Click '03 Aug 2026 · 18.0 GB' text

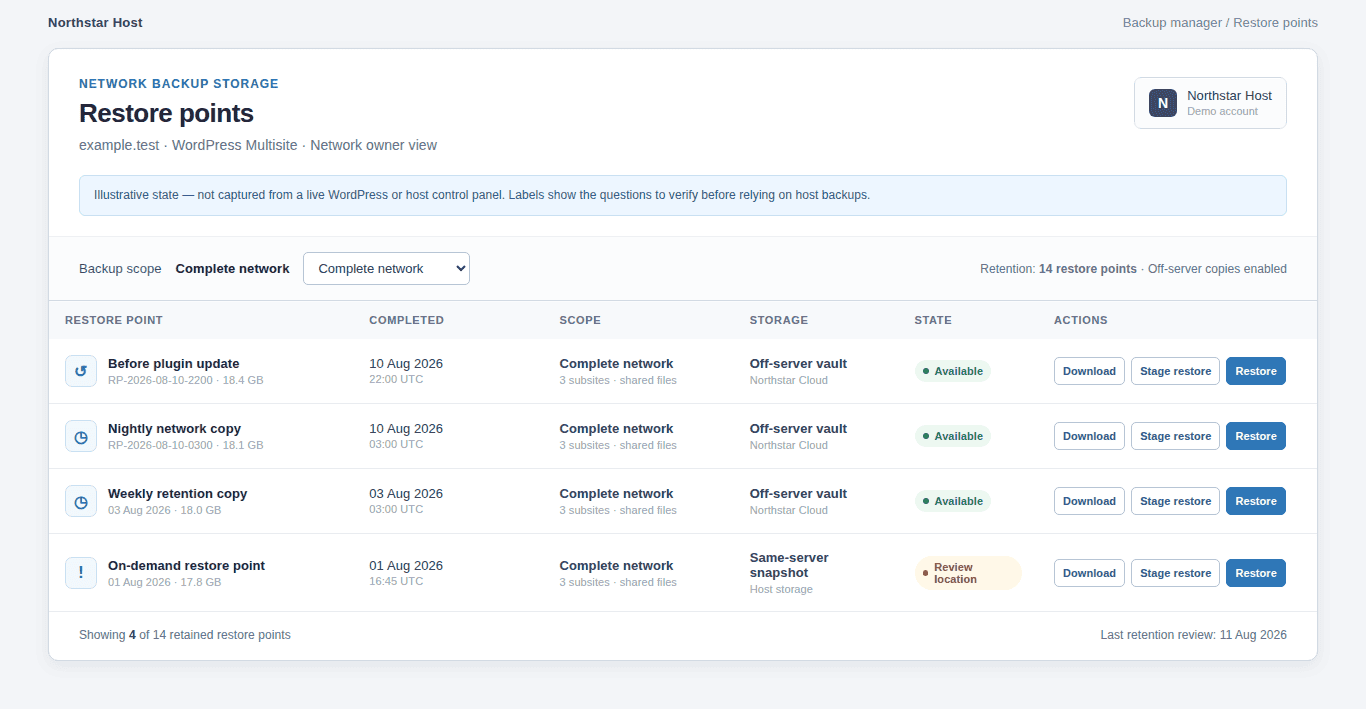[x=164, y=510]
